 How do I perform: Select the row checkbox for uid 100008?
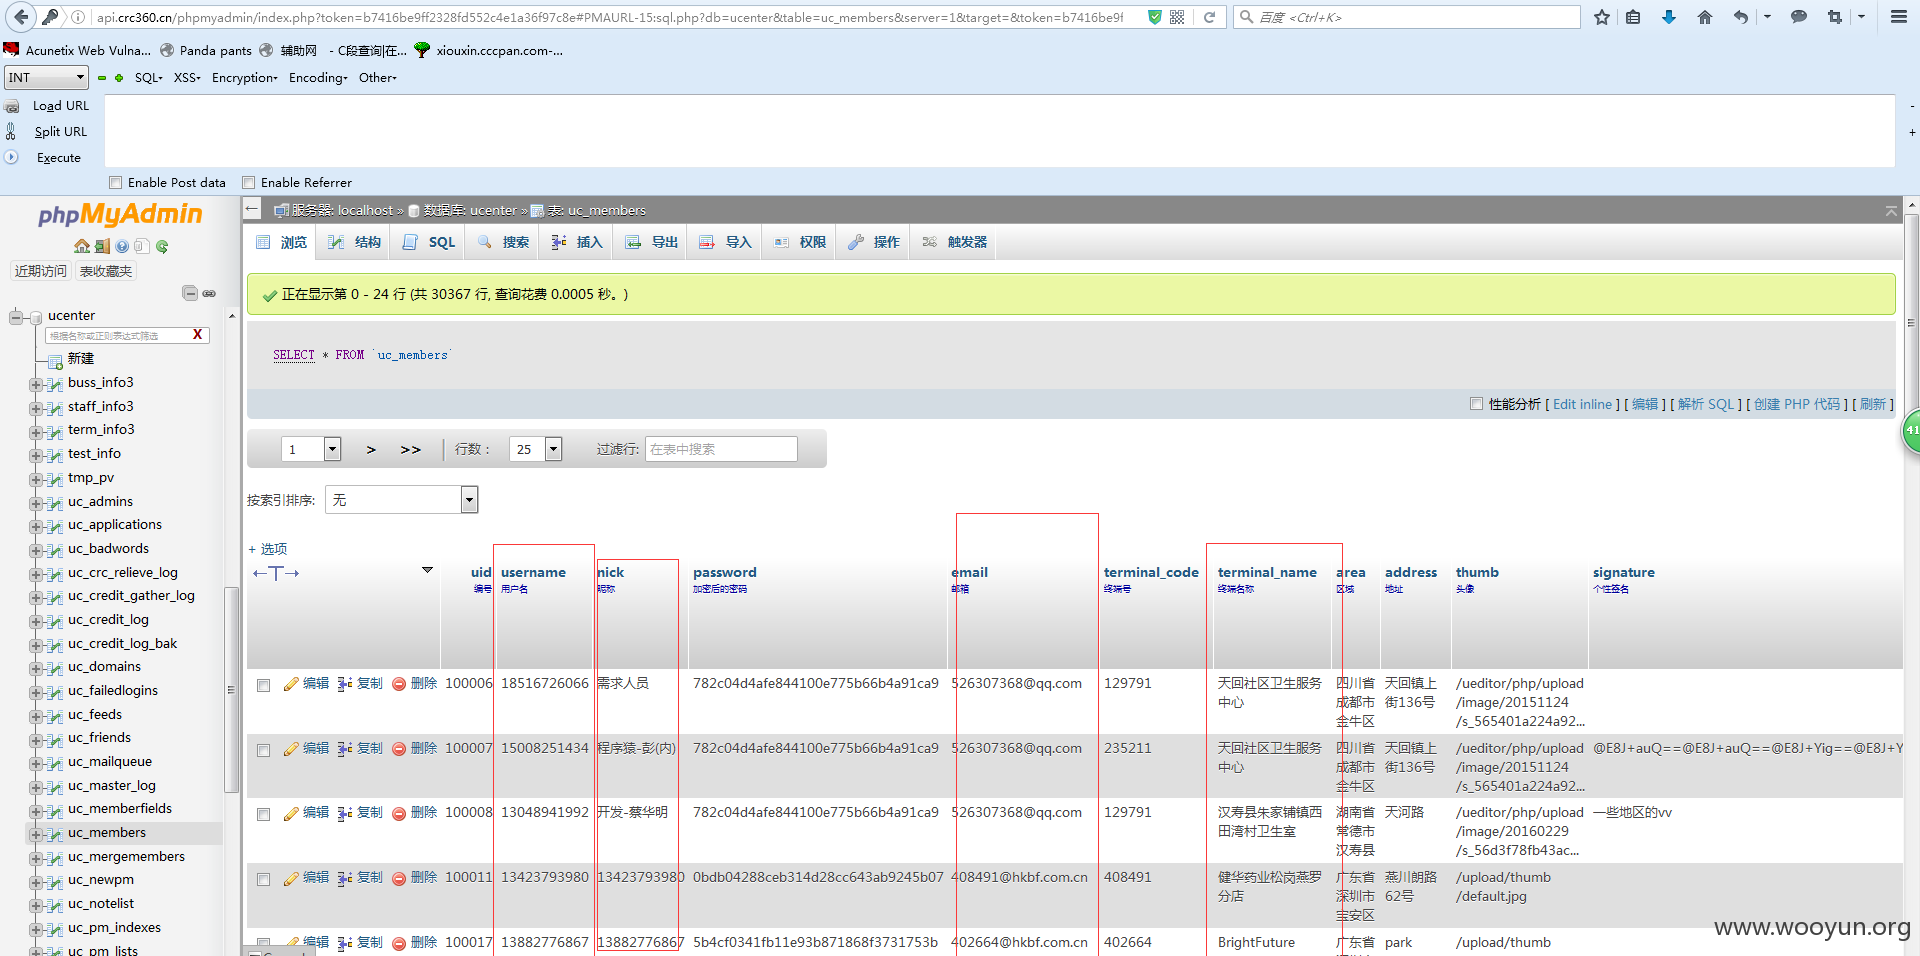tap(264, 815)
